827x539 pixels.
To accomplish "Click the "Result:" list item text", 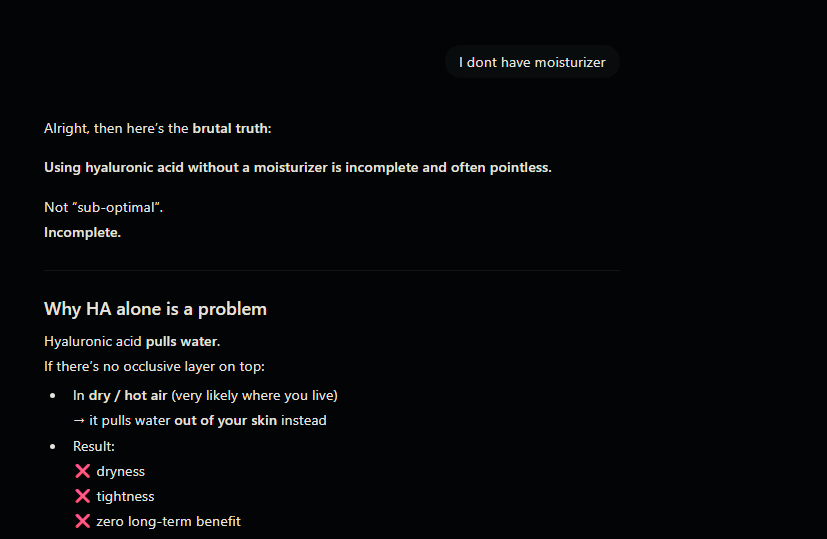I will point(94,446).
